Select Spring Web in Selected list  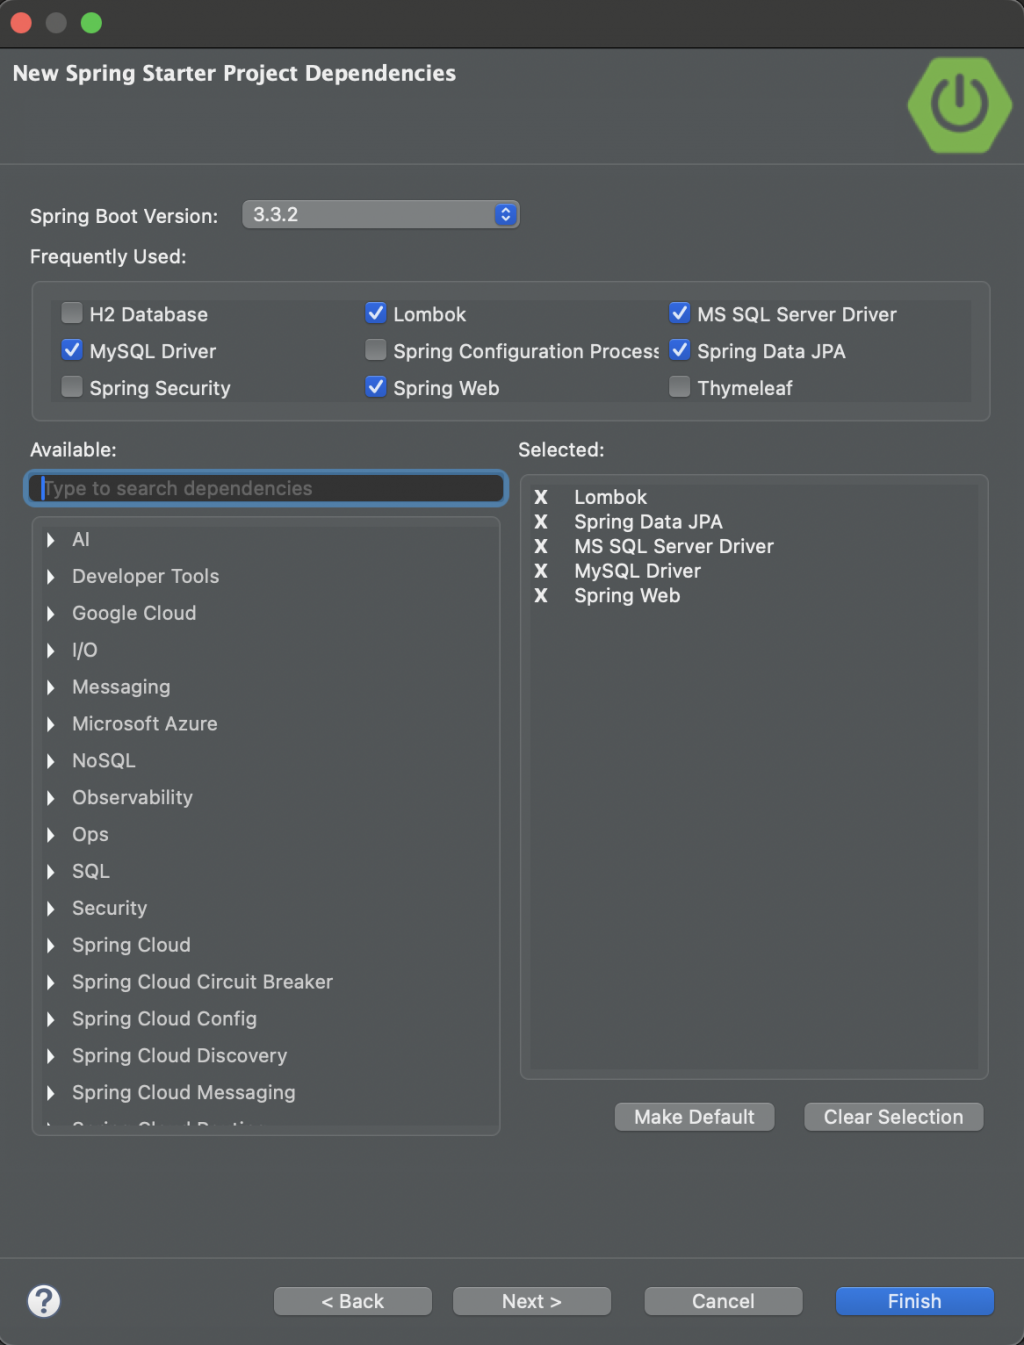pyautogui.click(x=627, y=596)
